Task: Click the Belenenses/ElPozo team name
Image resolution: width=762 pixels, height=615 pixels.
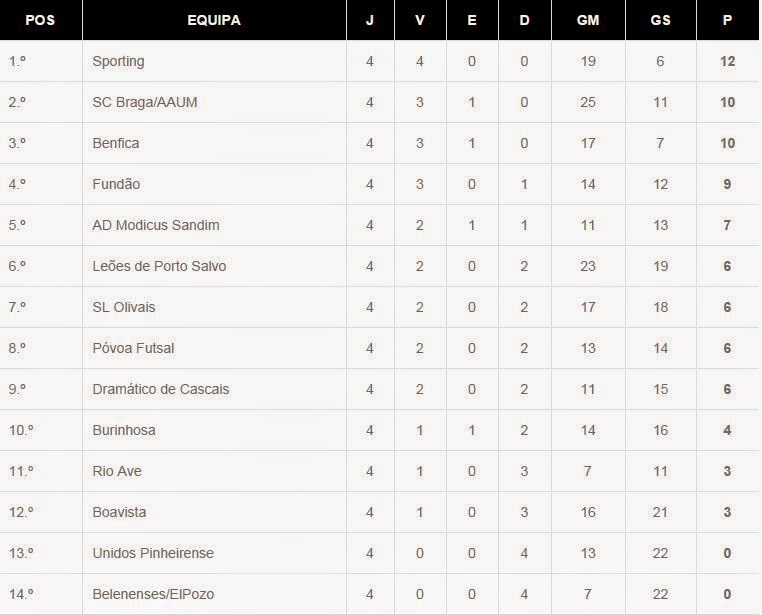Action: pyautogui.click(x=153, y=594)
